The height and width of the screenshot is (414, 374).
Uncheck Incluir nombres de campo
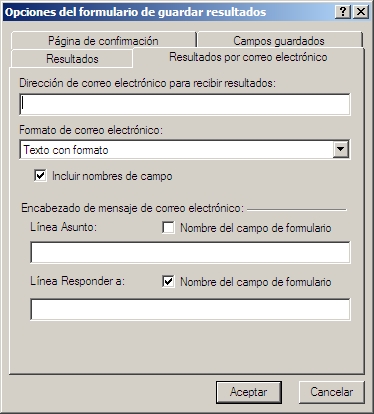pos(40,175)
